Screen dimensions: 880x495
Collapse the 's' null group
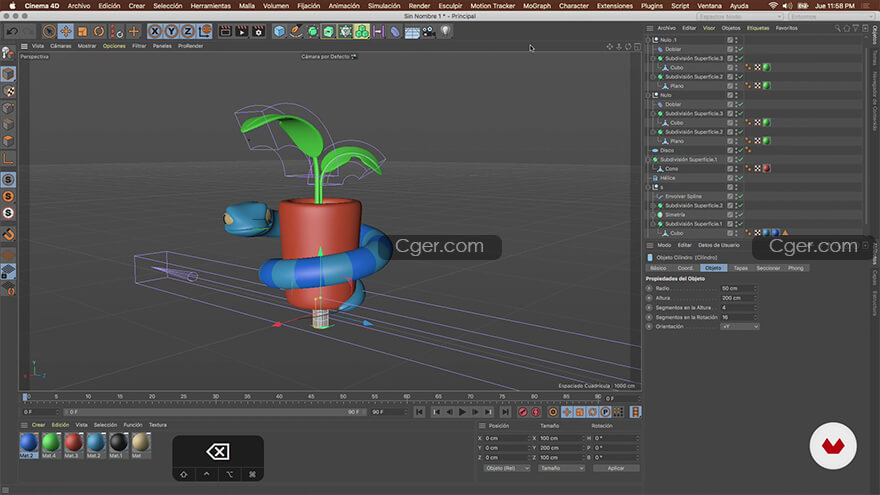click(x=648, y=187)
